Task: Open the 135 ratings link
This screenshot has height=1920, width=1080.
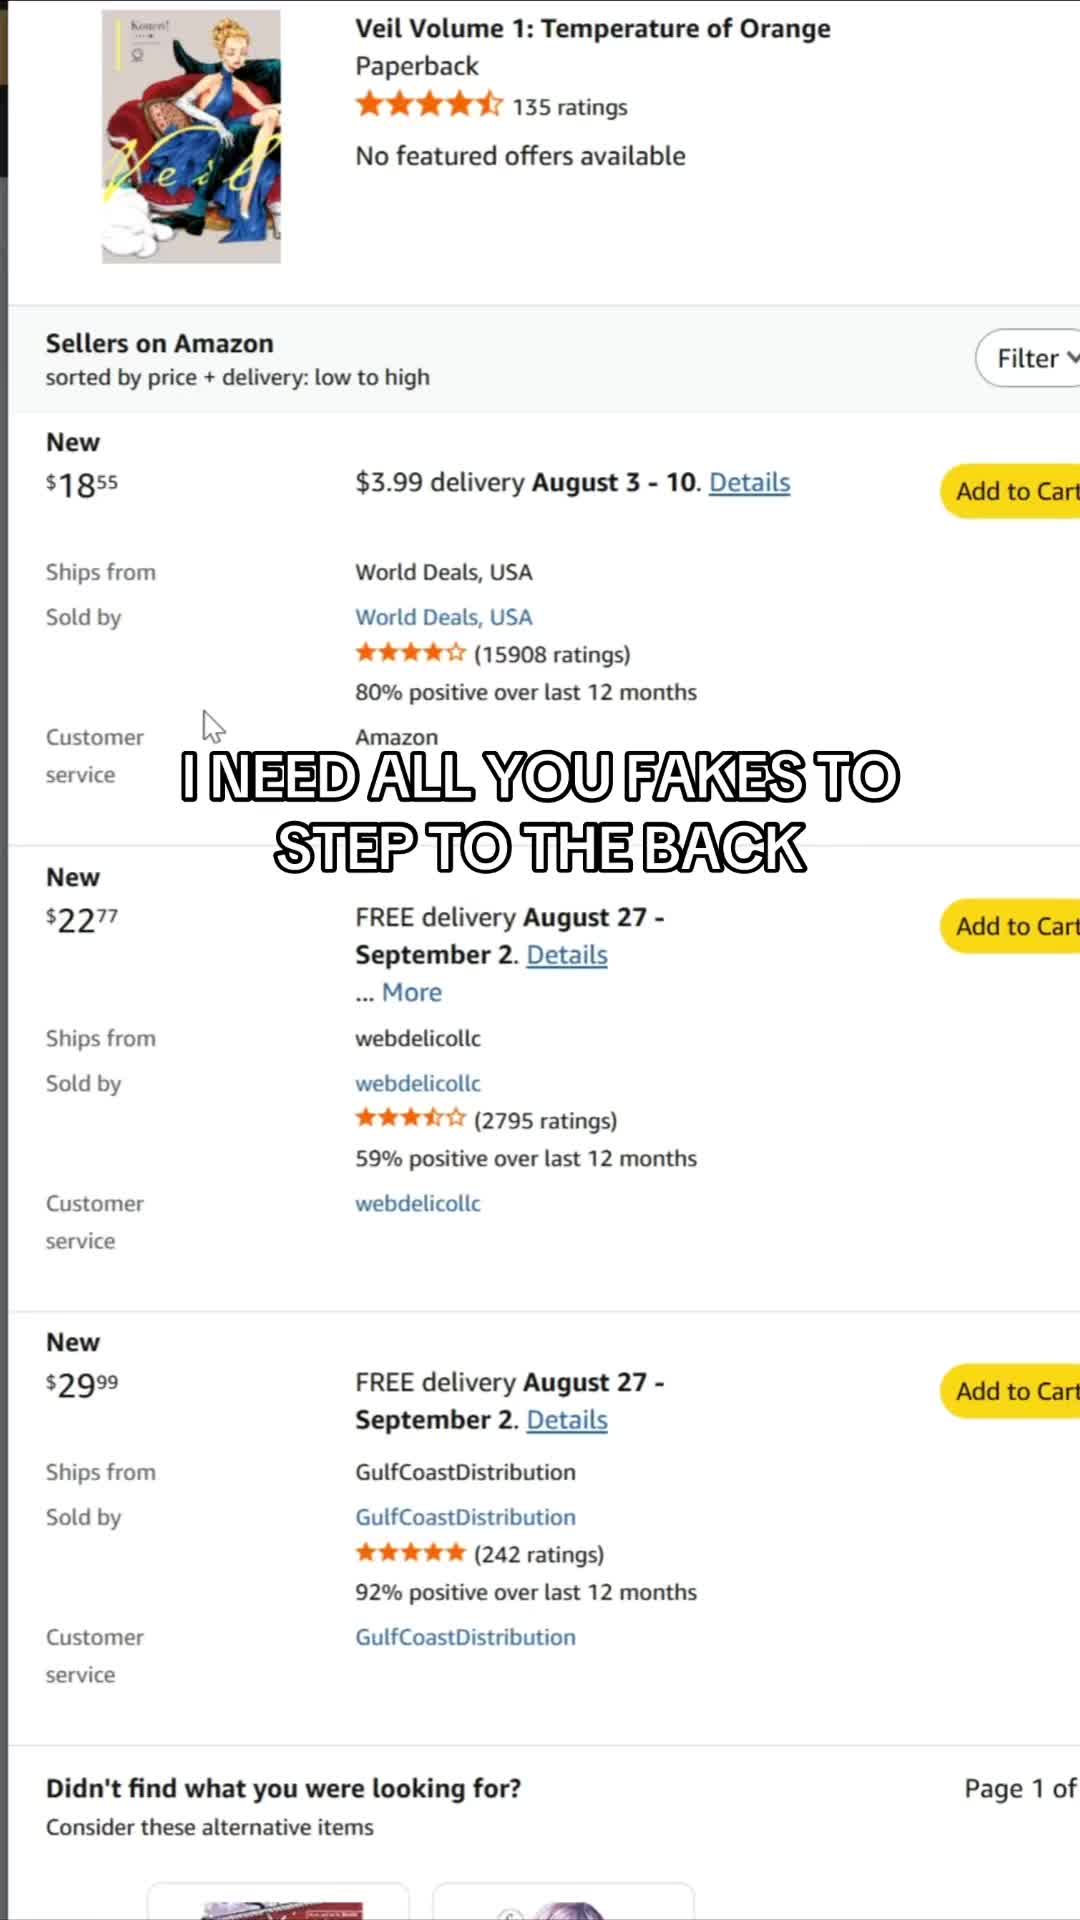Action: click(570, 107)
